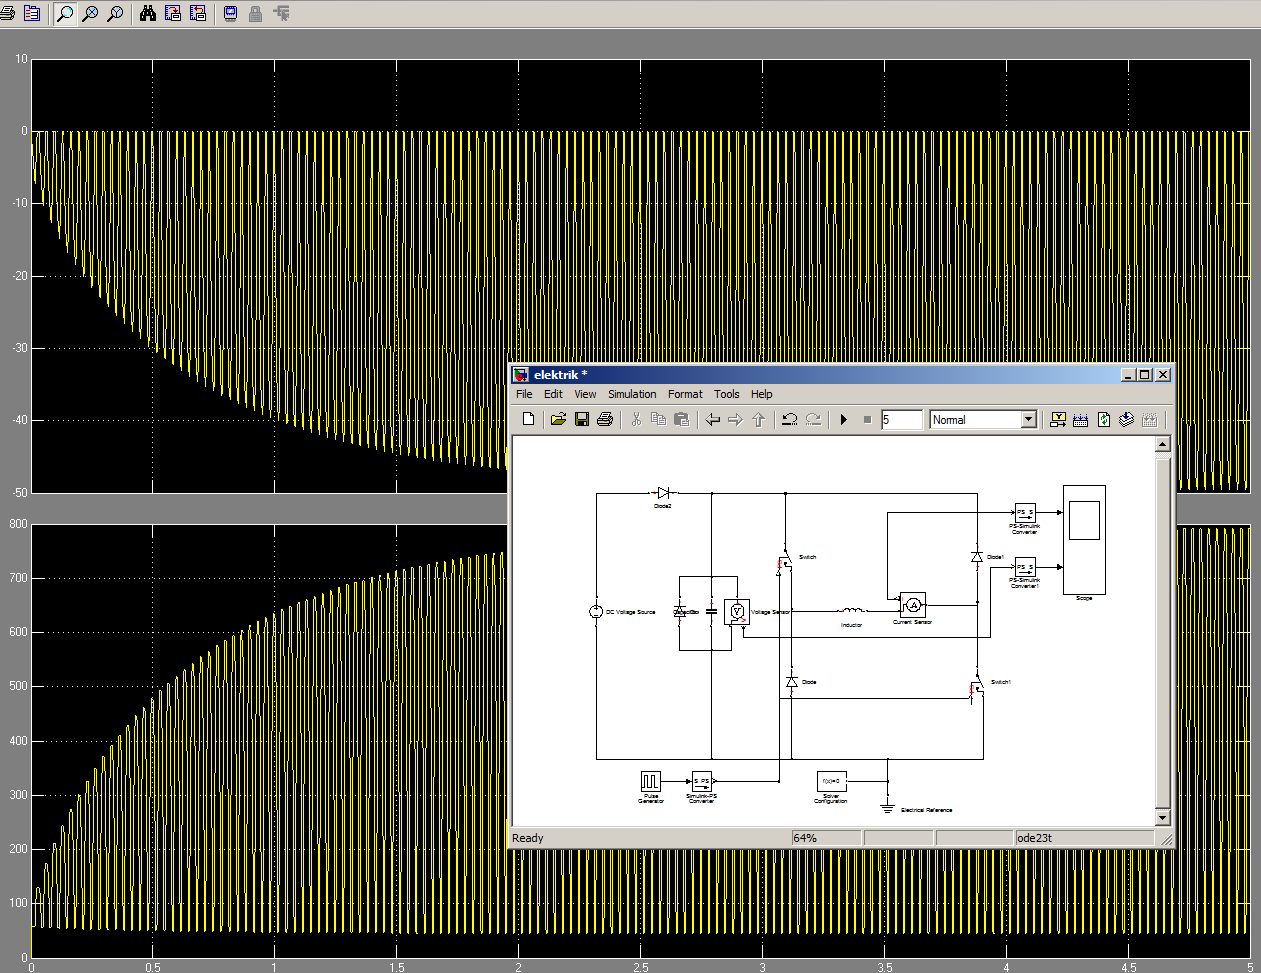Click the Copy icon in the elektrik toolbar

(658, 420)
